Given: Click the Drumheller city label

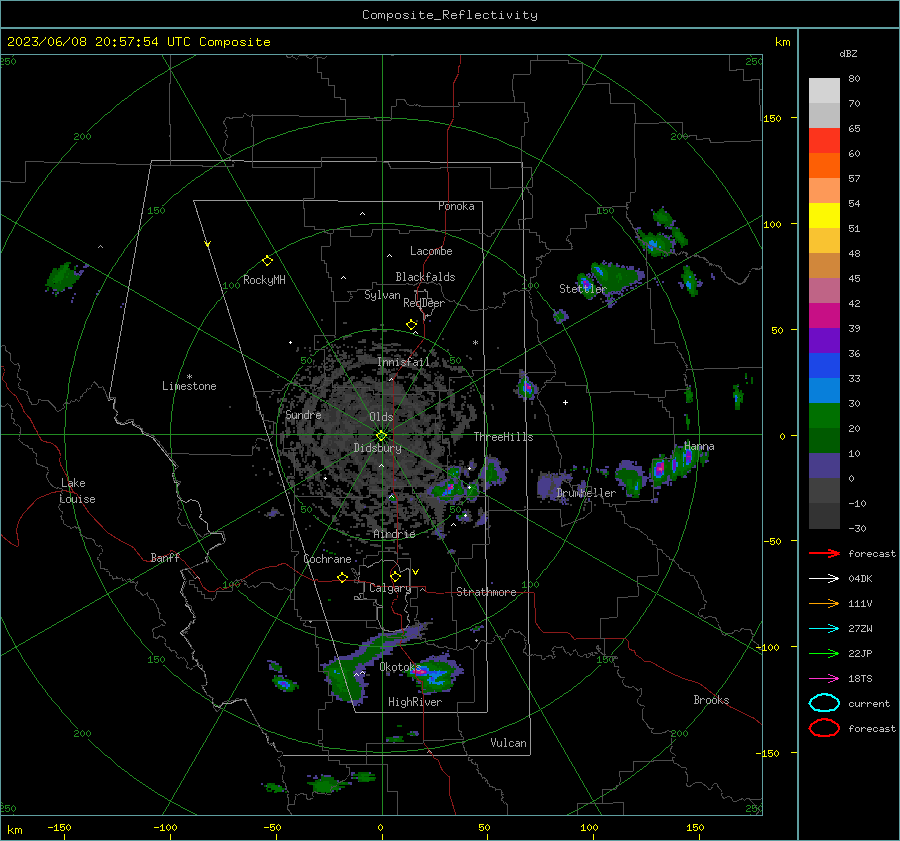Looking at the screenshot, I should tap(586, 493).
